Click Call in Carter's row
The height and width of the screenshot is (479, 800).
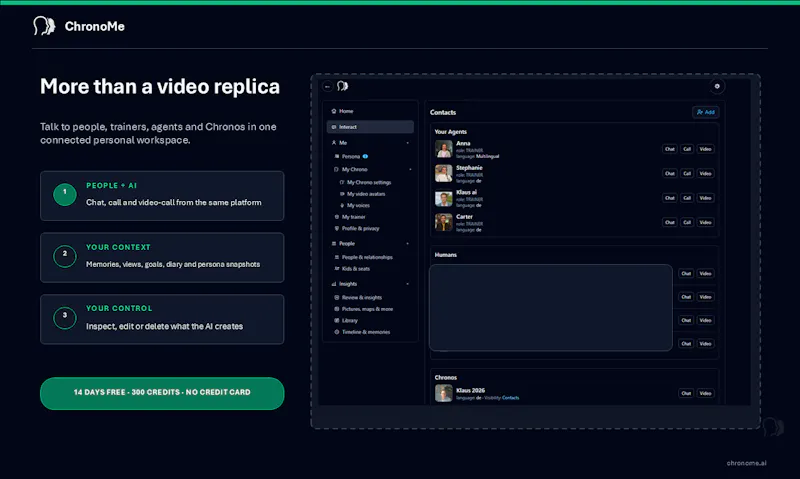coord(687,222)
